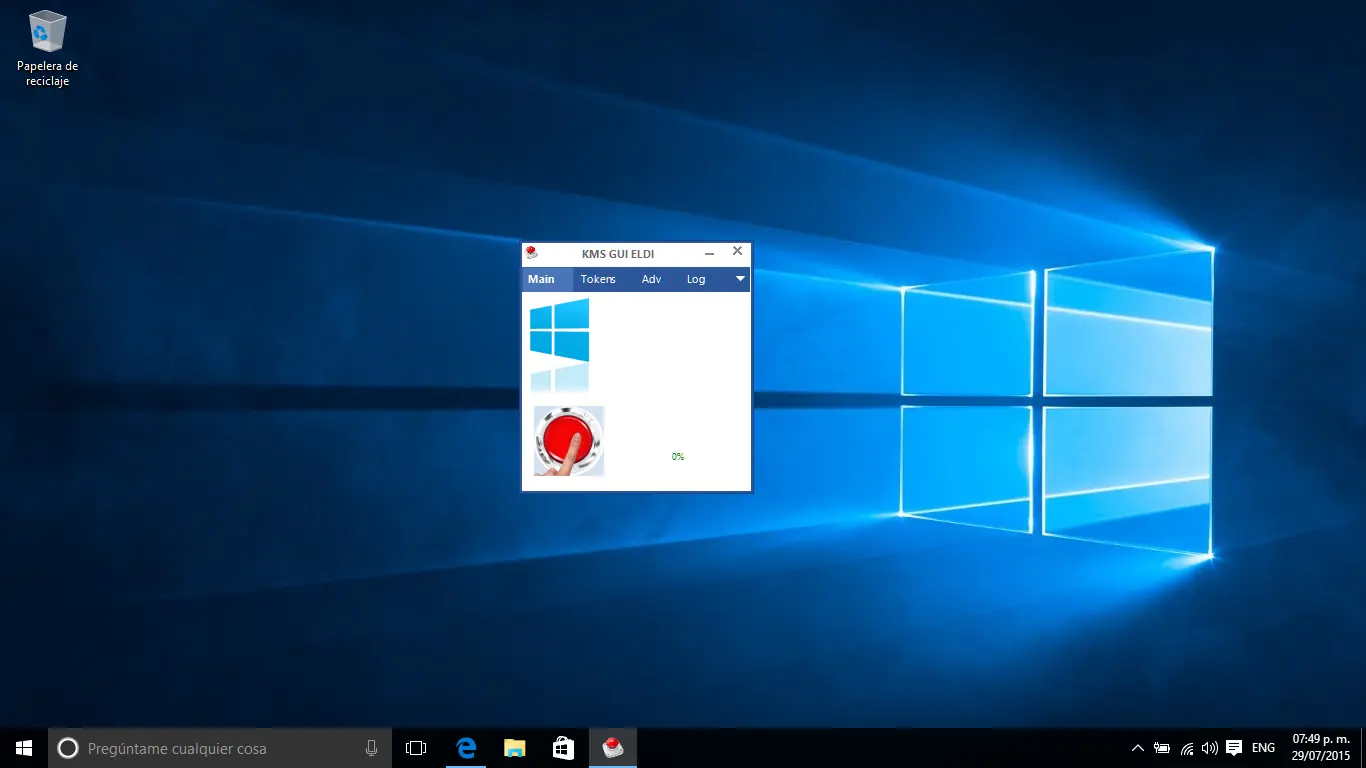Click the 0% progress text
The height and width of the screenshot is (768, 1366).
(x=678, y=457)
